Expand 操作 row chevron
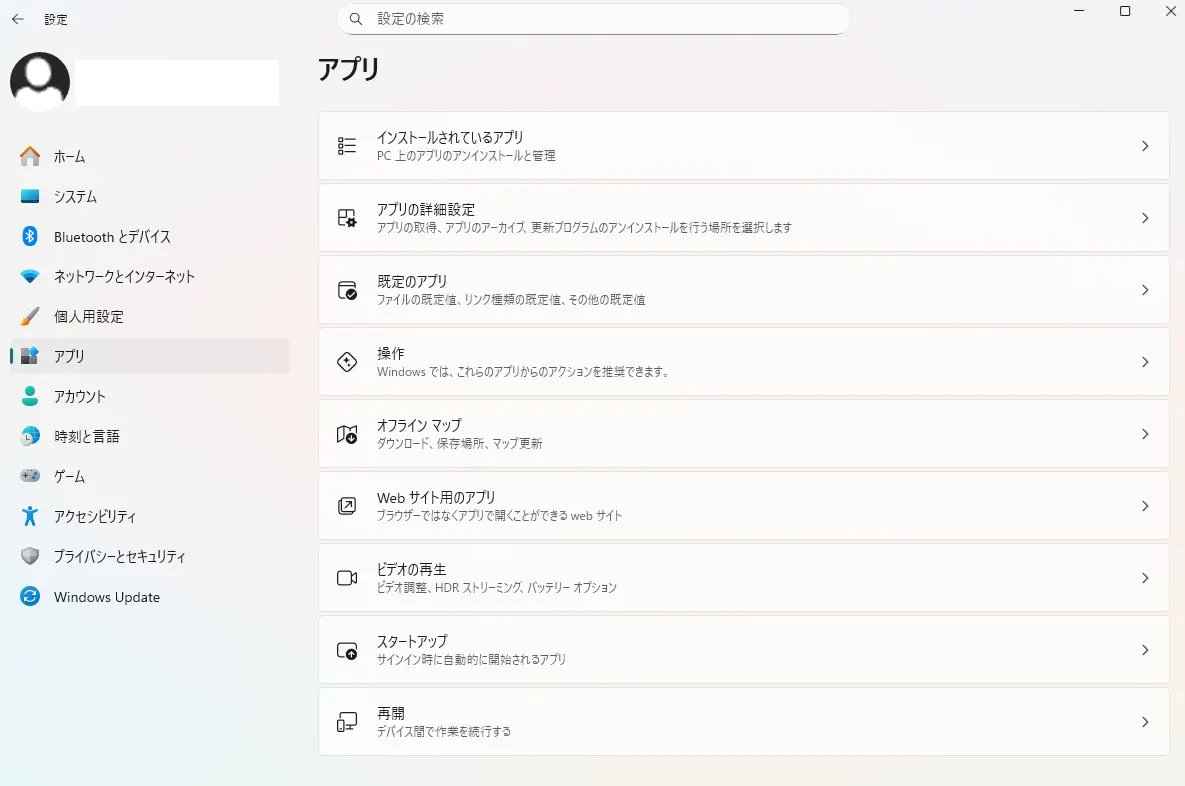Viewport: 1185px width, 786px height. tap(1145, 362)
